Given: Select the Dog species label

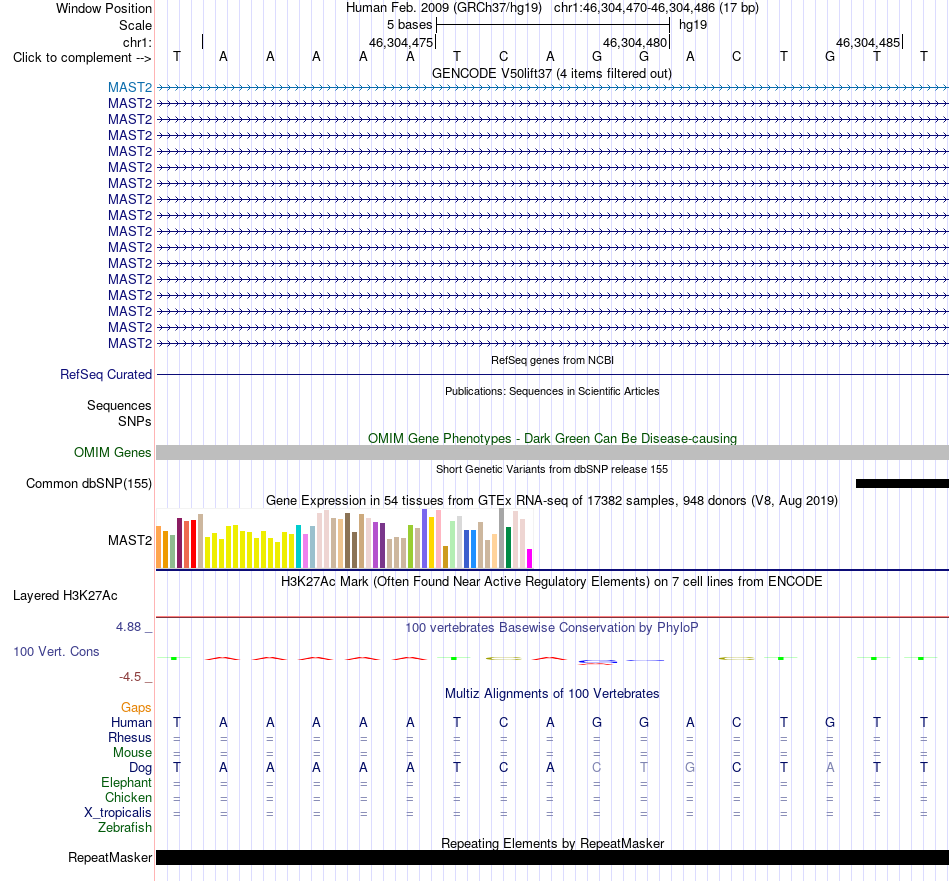Looking at the screenshot, I should [140, 768].
